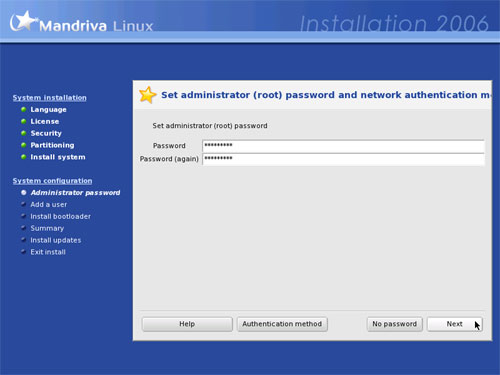500x375 pixels.
Task: Click the dialog title heading text
Action: [326, 95]
